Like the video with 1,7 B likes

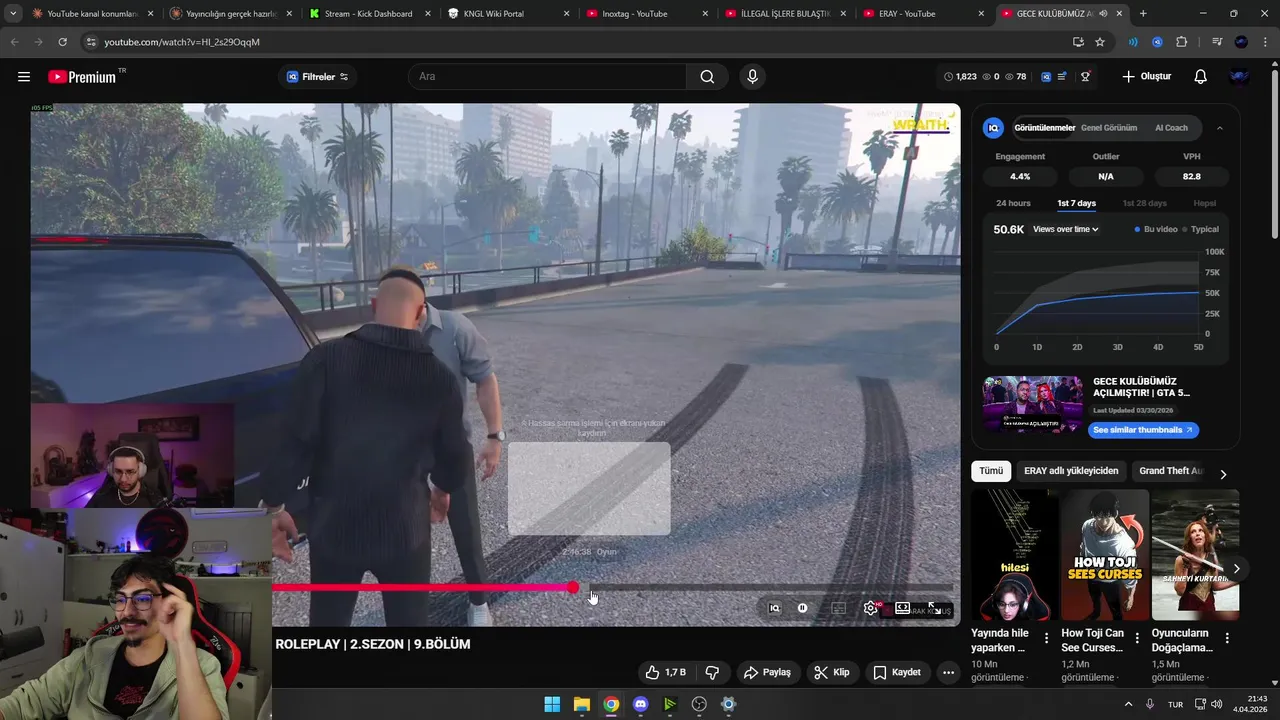pos(666,673)
